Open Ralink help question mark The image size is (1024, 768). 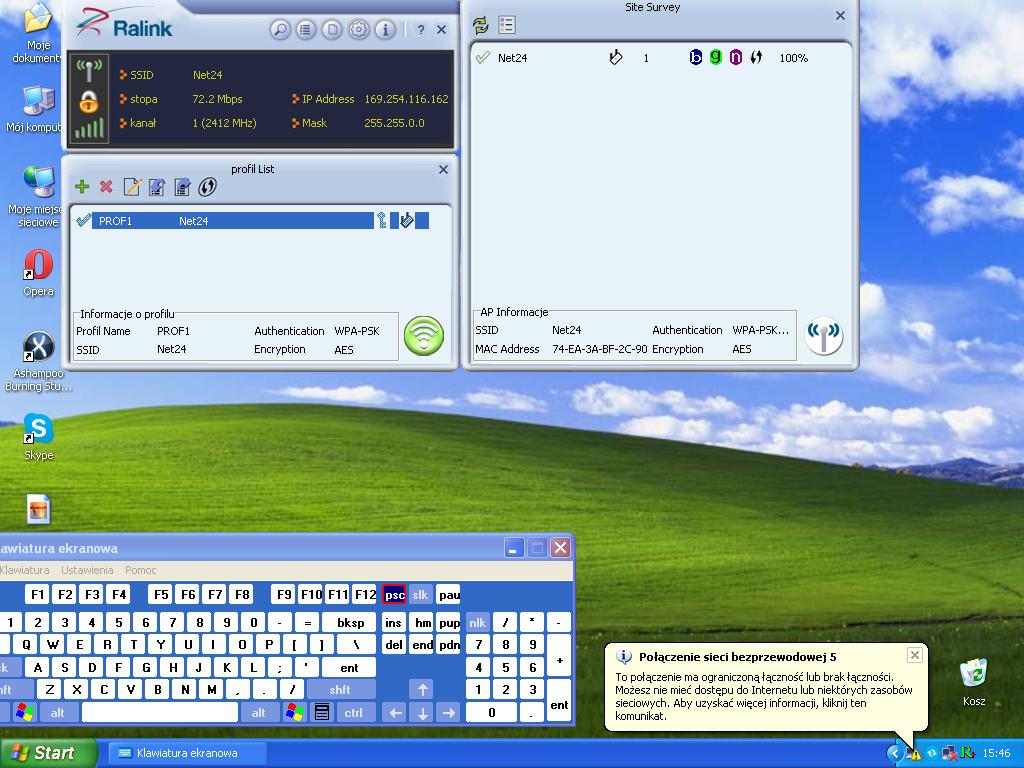[x=421, y=29]
